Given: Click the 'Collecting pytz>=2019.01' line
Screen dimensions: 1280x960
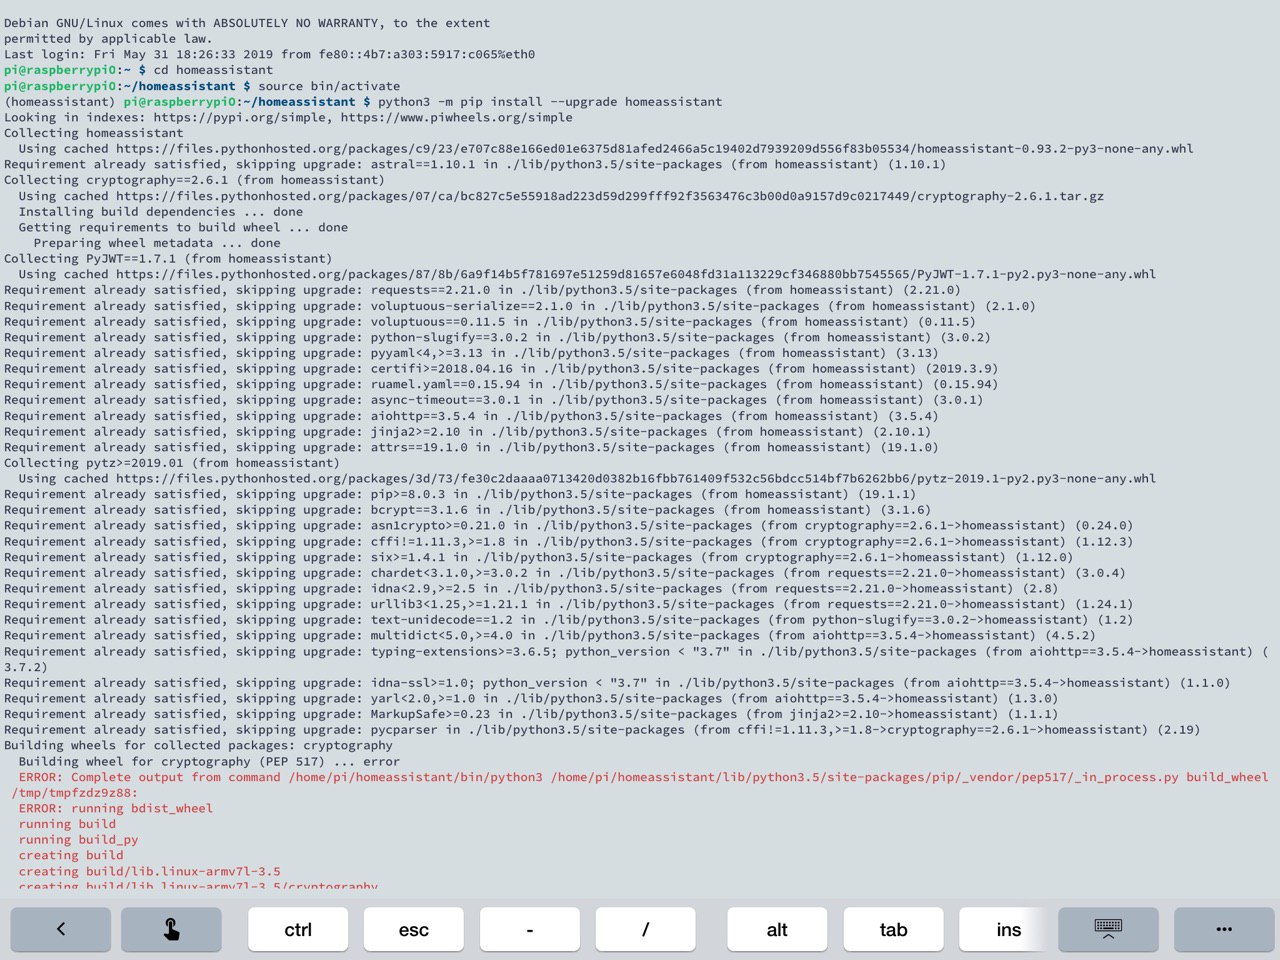Looking at the screenshot, I should pos(172,463).
